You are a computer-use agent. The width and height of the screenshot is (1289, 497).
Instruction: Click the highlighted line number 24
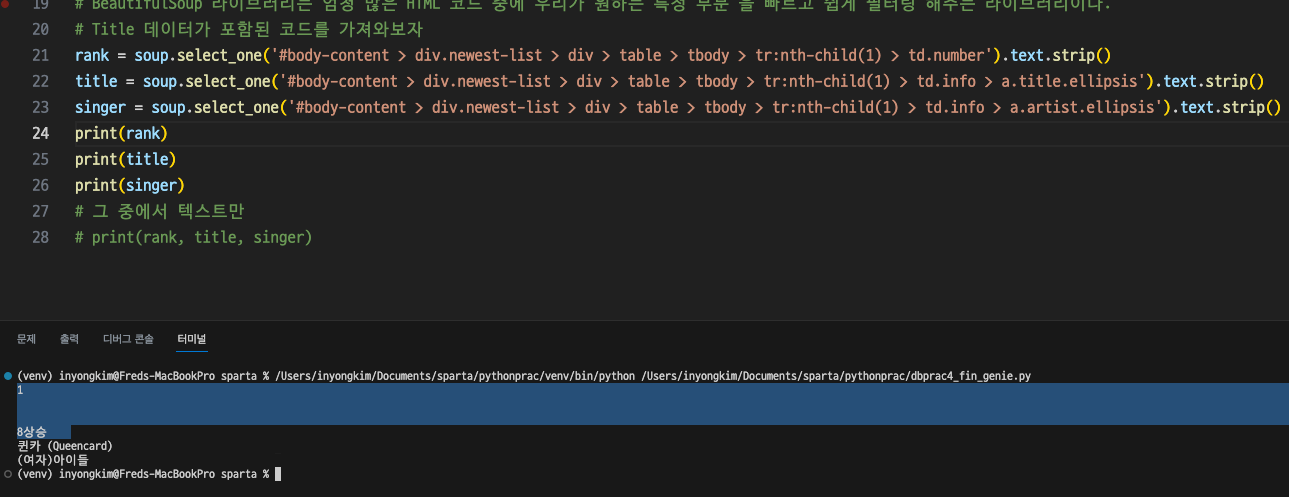[x=40, y=133]
